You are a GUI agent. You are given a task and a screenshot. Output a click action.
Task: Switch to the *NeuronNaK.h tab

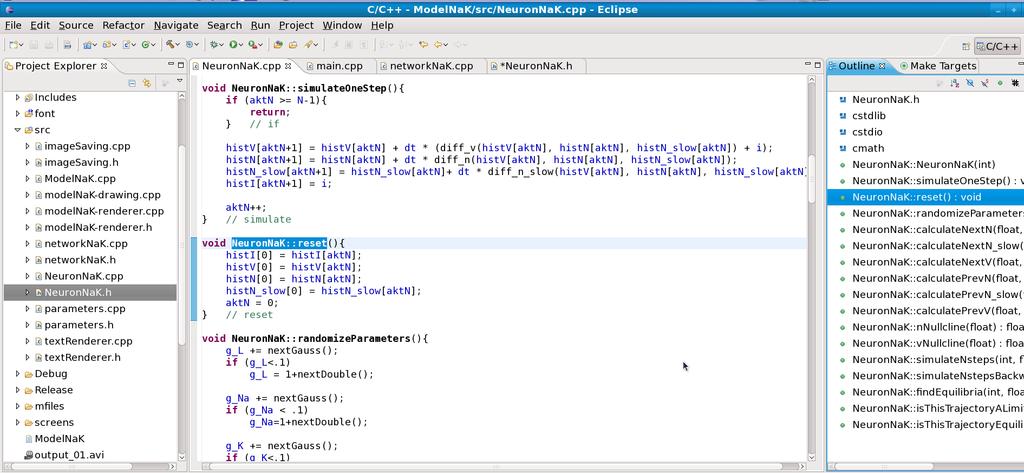point(536,66)
